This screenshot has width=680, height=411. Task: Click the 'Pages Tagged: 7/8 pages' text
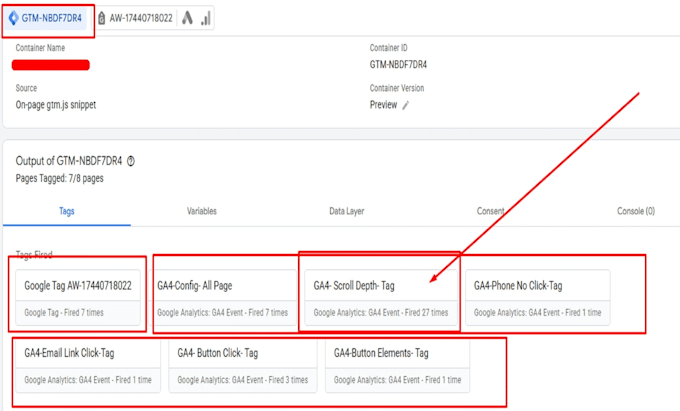(x=59, y=178)
